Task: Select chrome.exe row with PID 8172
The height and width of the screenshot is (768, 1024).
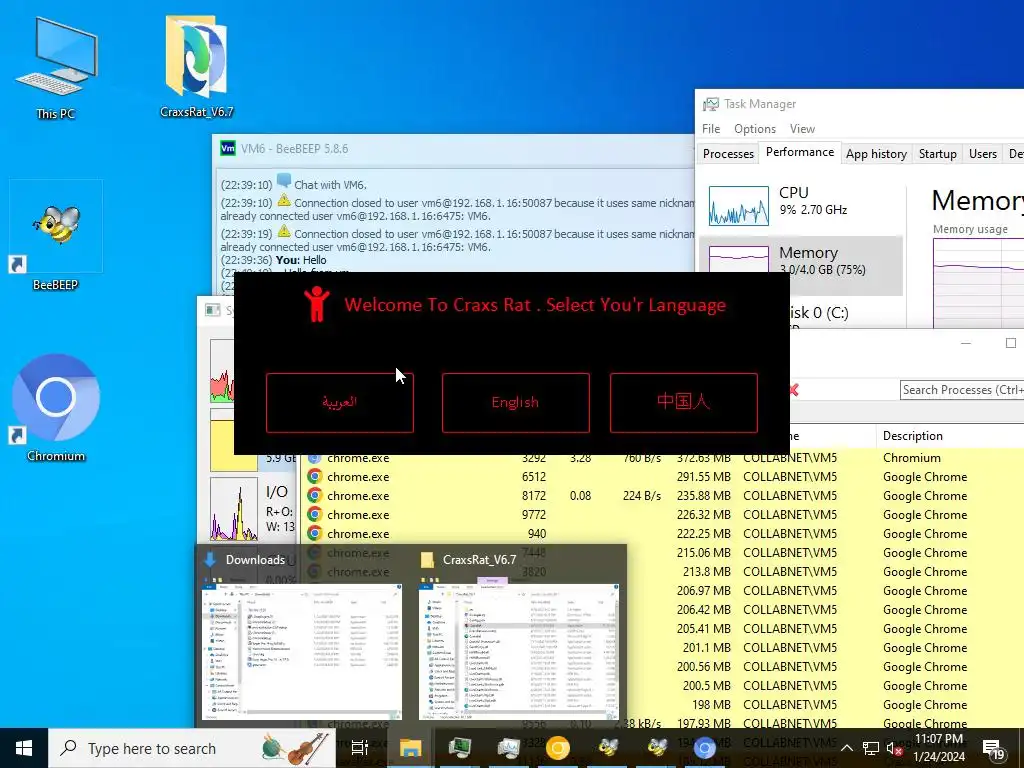Action: pos(662,496)
